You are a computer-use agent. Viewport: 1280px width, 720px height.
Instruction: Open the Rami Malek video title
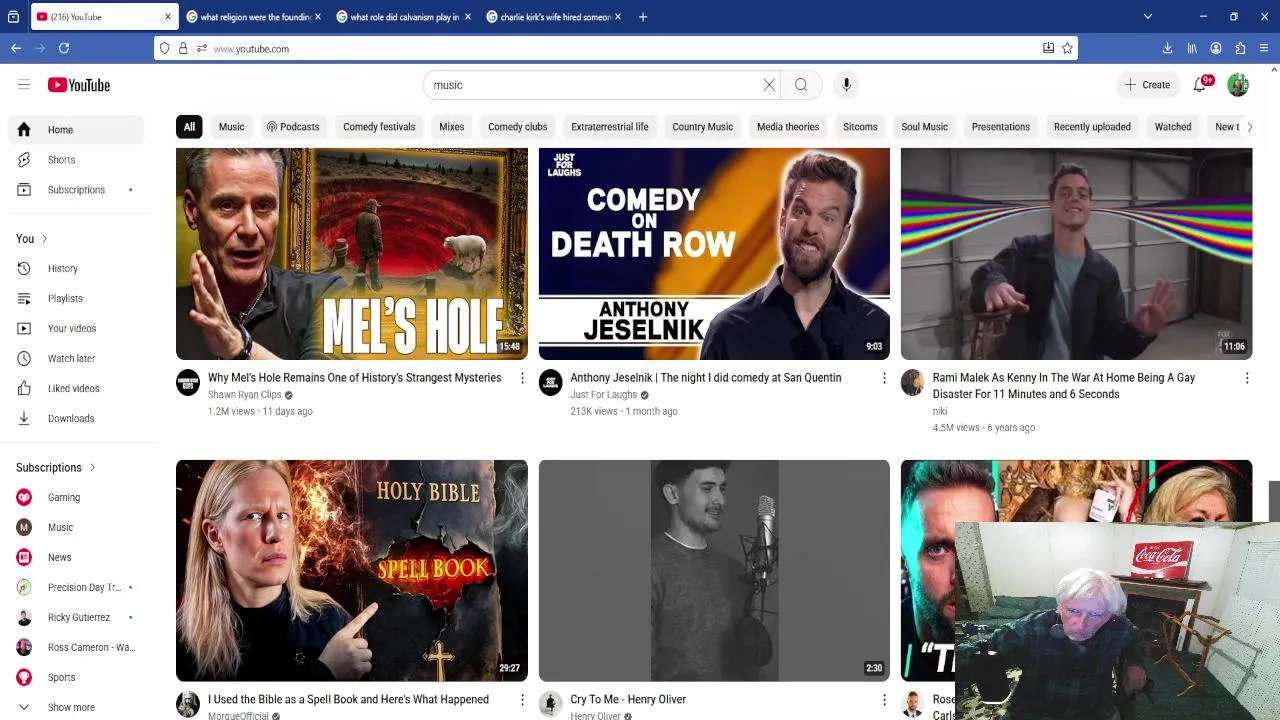tap(1064, 386)
